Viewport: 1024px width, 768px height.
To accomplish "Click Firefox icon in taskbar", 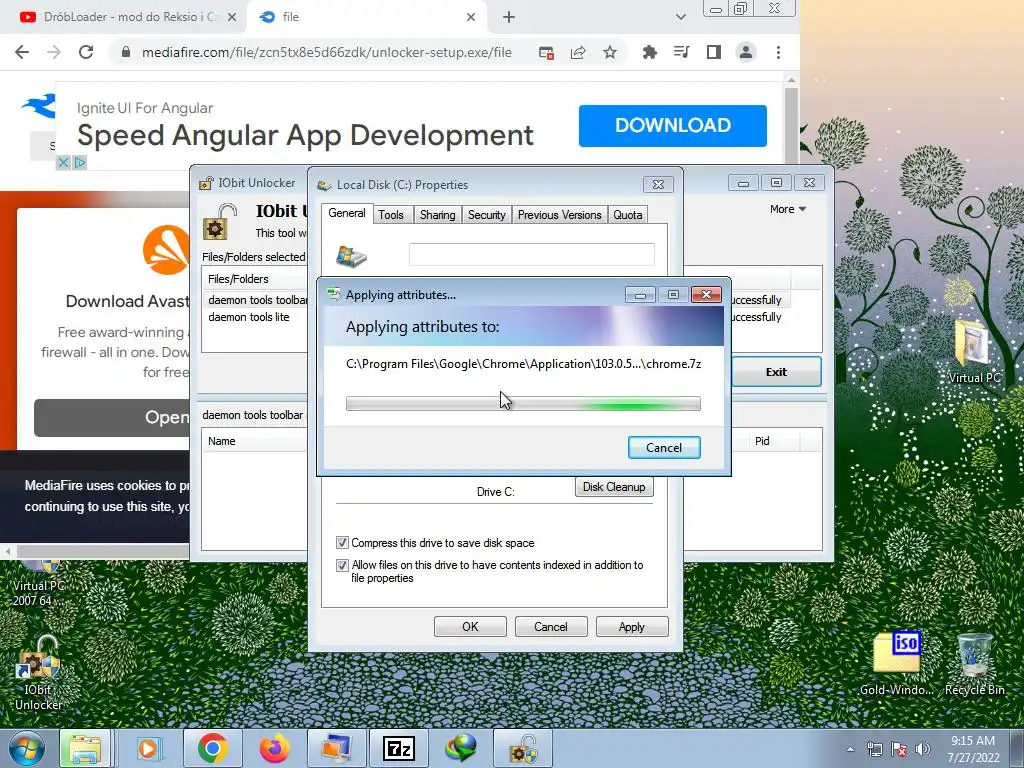I will point(274,749).
